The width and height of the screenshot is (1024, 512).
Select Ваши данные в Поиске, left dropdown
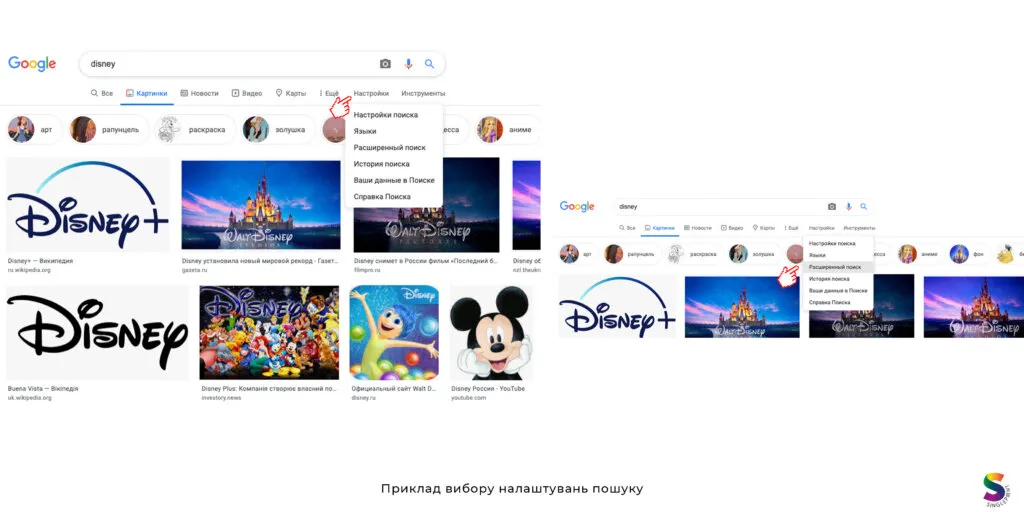click(x=394, y=180)
